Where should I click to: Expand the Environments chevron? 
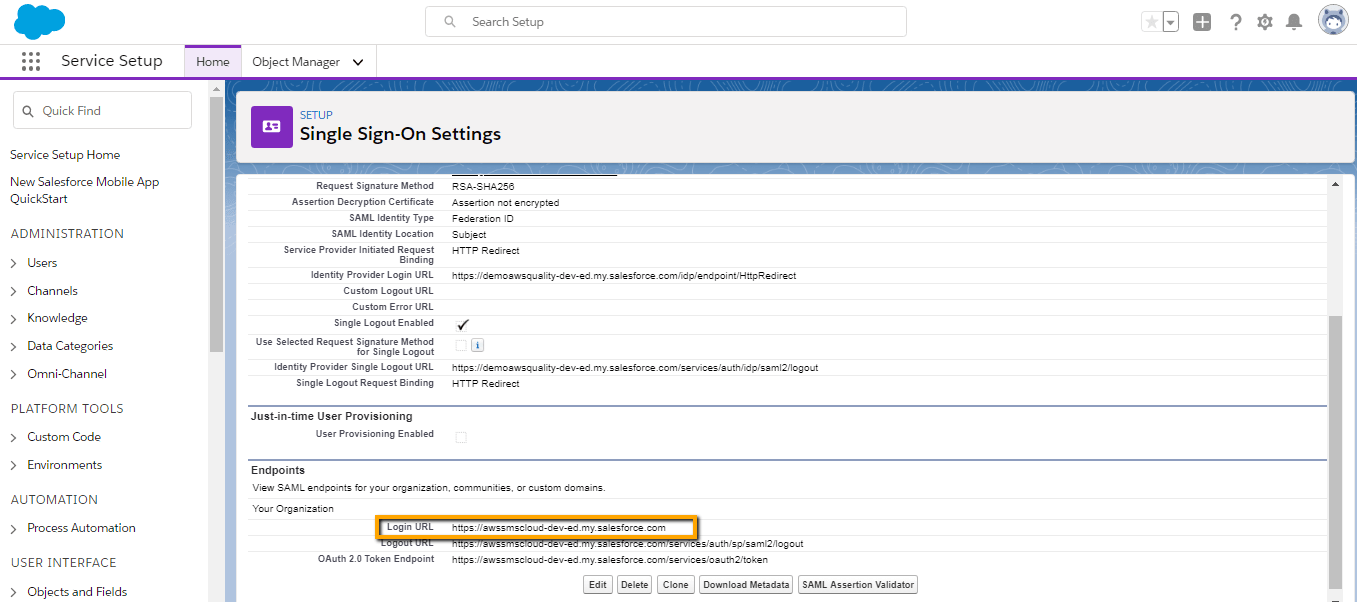click(x=14, y=466)
